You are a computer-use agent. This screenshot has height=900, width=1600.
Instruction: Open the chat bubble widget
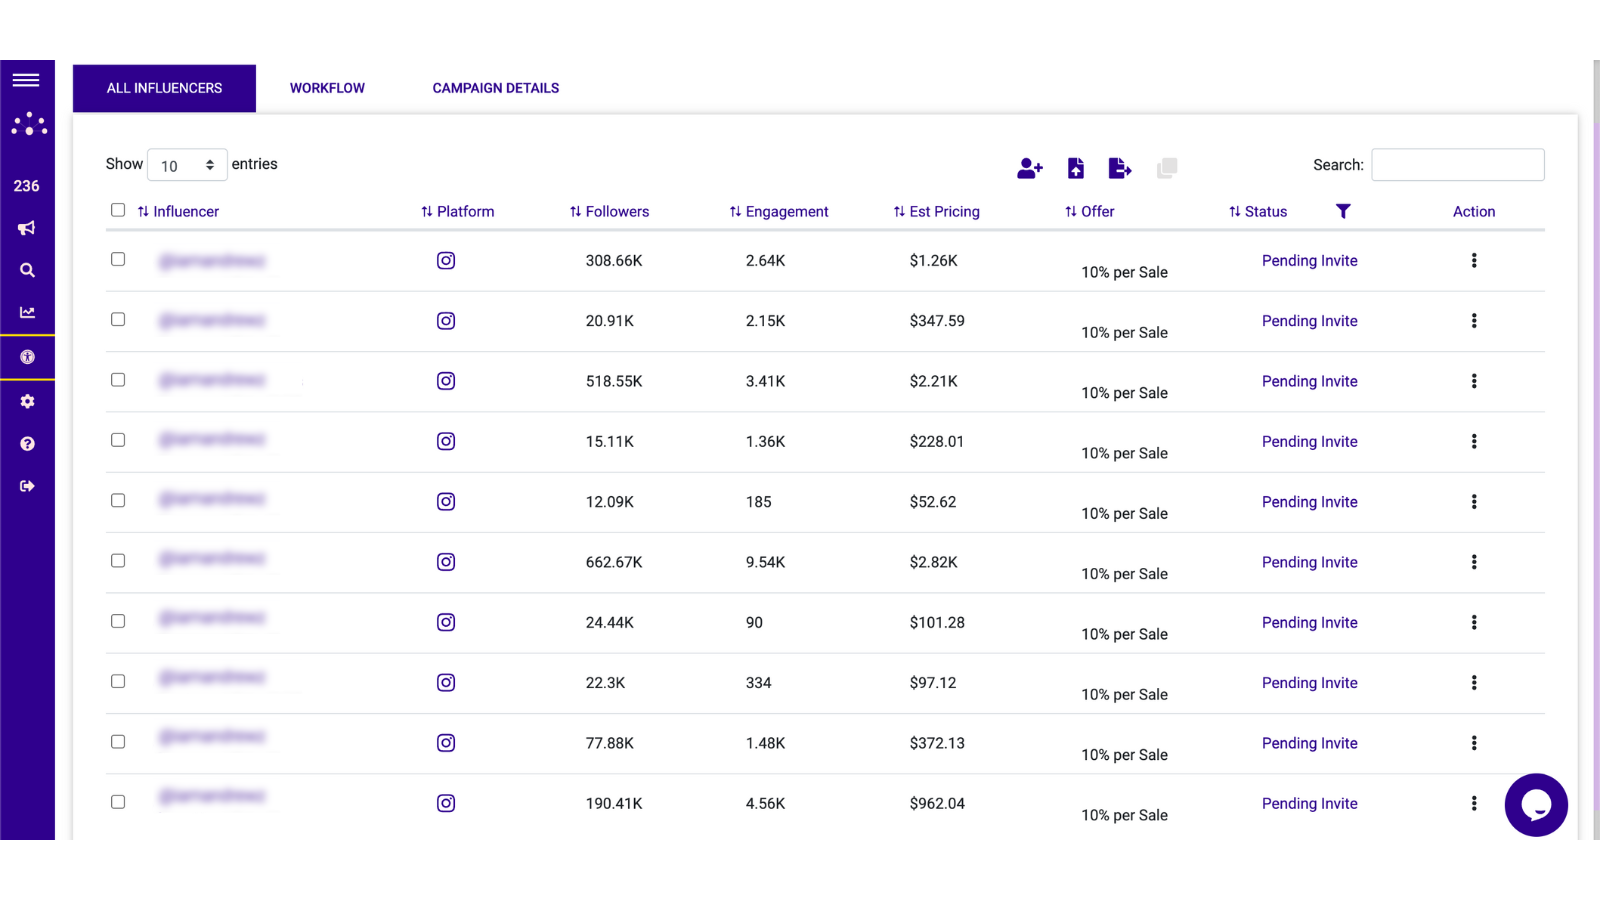1536,805
